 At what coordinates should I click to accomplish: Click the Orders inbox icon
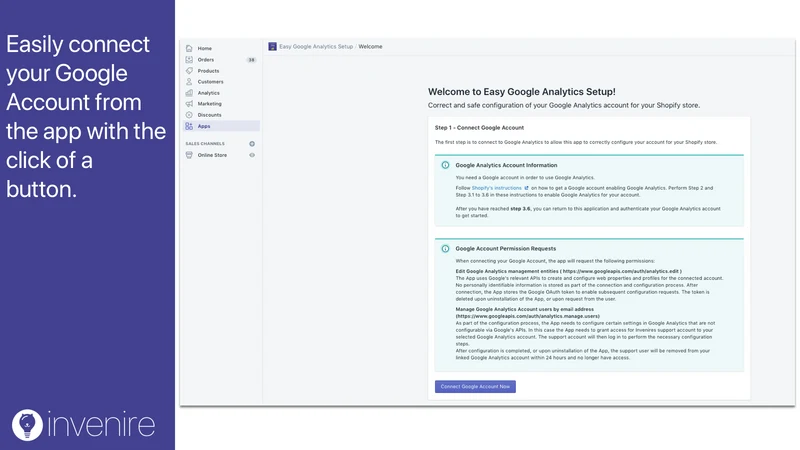point(189,60)
